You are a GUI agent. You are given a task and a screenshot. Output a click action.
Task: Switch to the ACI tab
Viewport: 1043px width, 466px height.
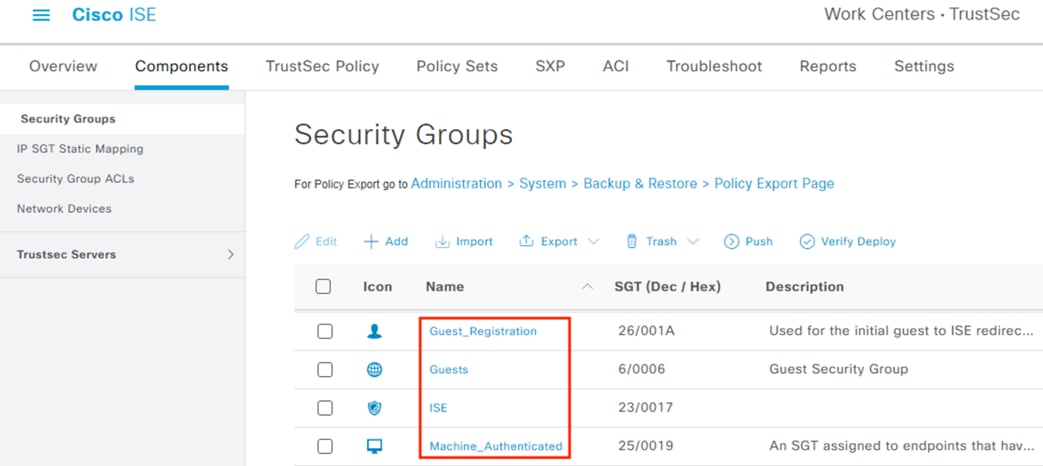616,66
